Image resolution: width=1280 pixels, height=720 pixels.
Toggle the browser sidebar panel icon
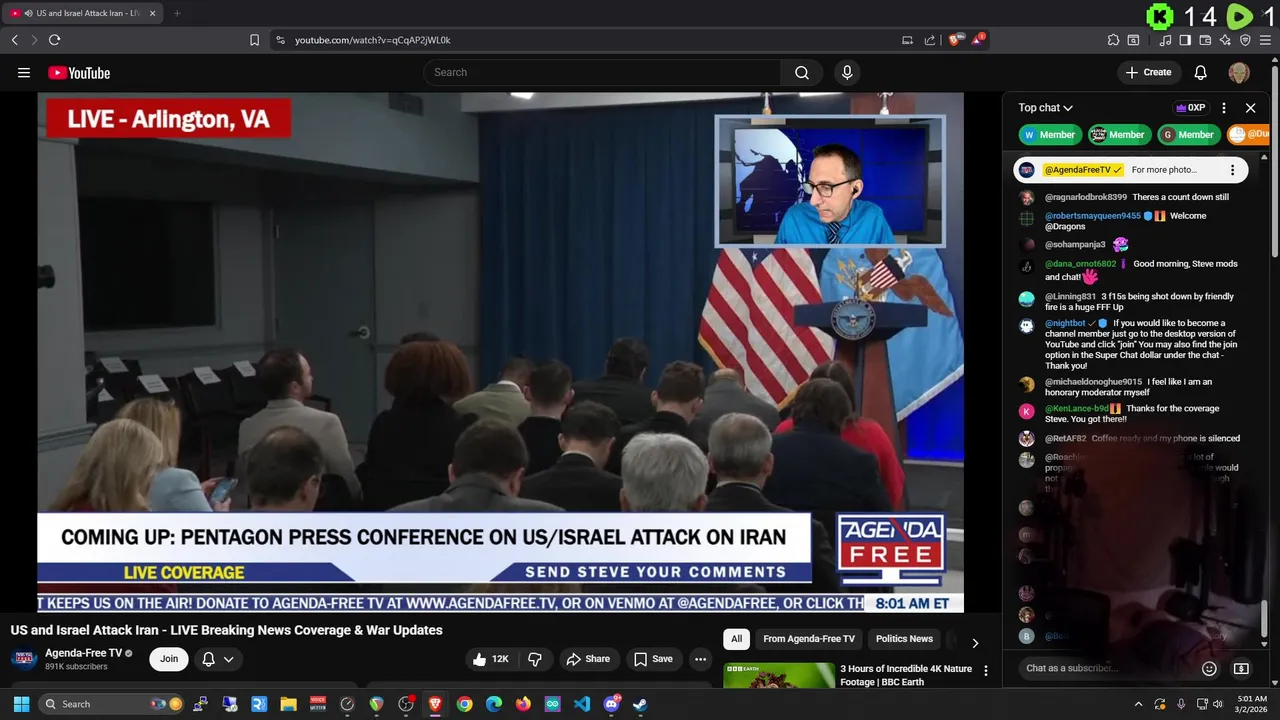(x=1185, y=40)
